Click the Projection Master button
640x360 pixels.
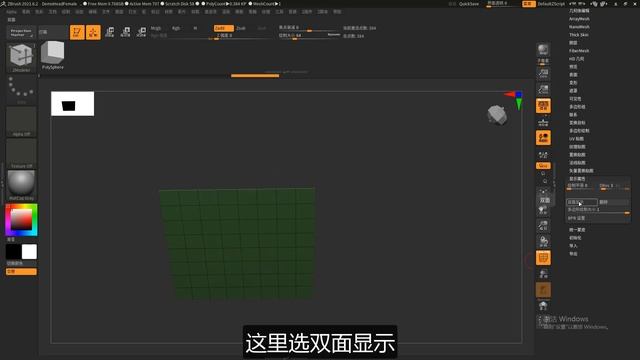click(x=21, y=33)
